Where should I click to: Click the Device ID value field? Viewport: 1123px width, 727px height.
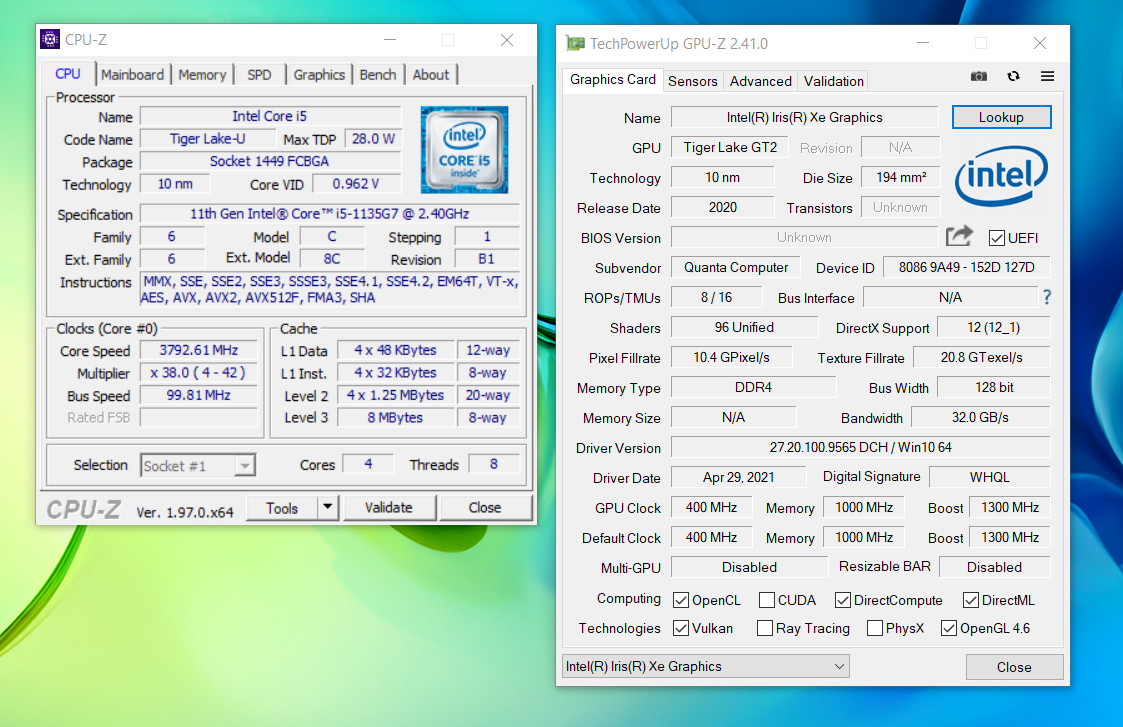coord(966,267)
